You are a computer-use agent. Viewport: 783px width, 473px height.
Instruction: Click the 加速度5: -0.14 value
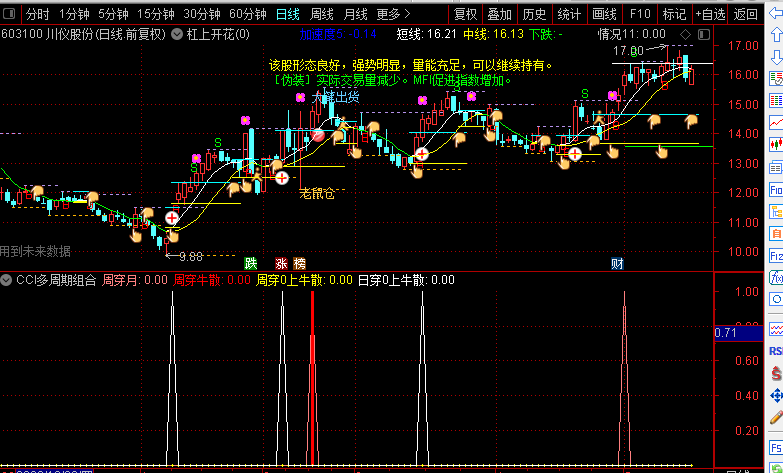tap(338, 34)
